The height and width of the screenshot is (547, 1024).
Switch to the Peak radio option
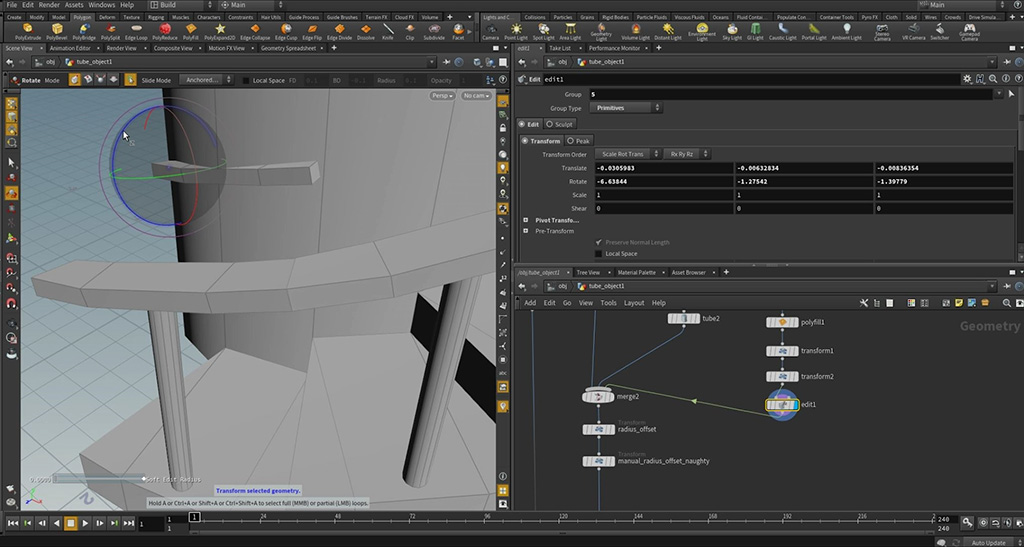pos(578,141)
